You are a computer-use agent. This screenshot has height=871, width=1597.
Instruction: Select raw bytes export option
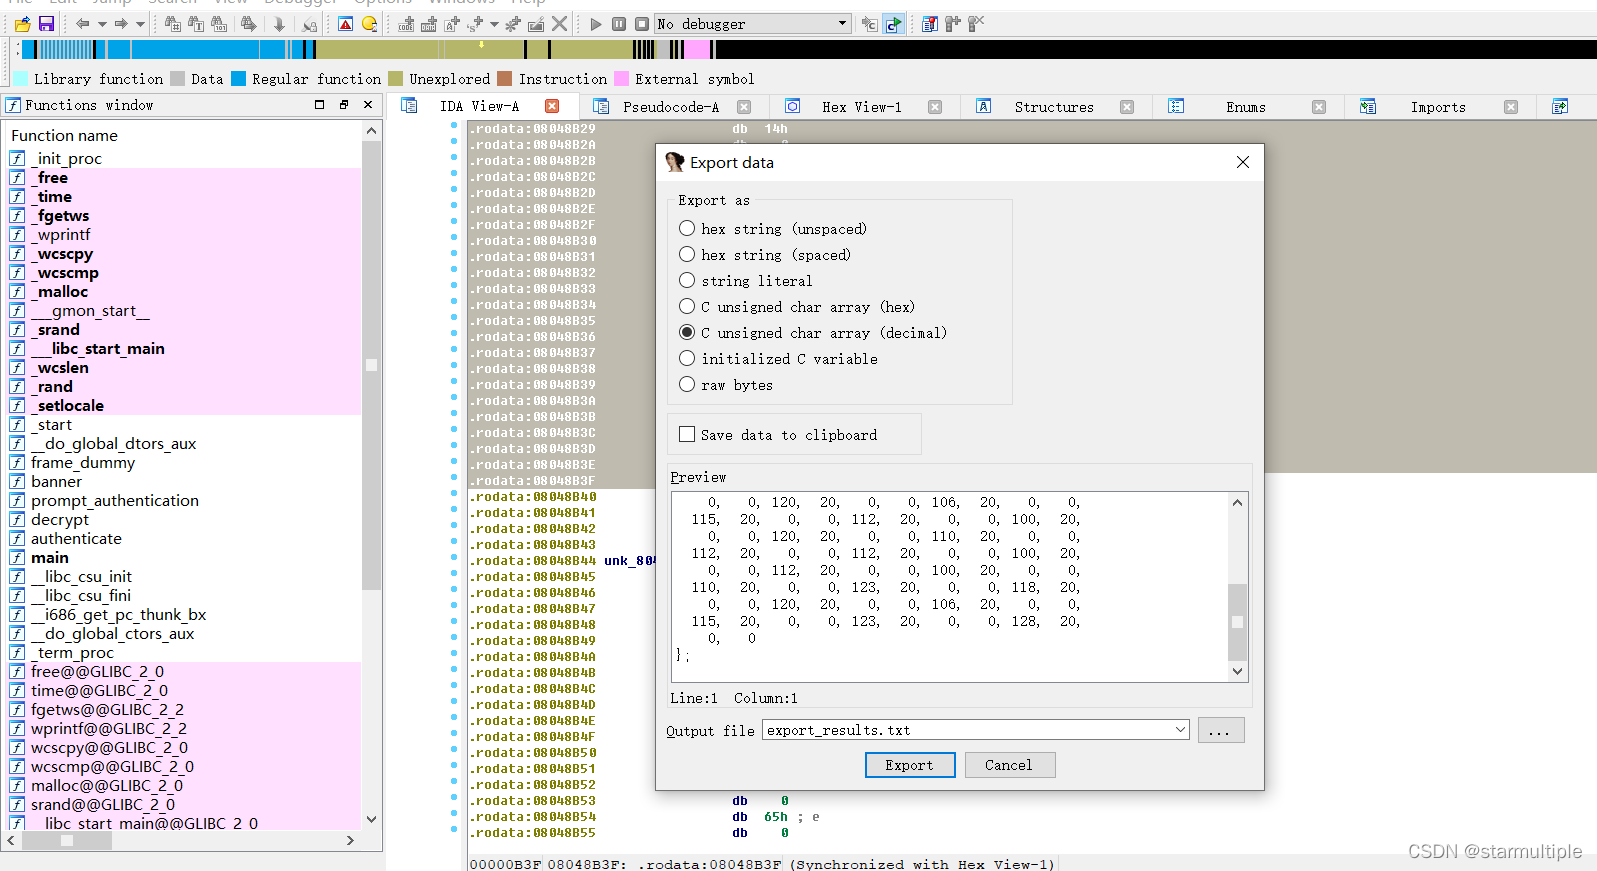(x=687, y=385)
